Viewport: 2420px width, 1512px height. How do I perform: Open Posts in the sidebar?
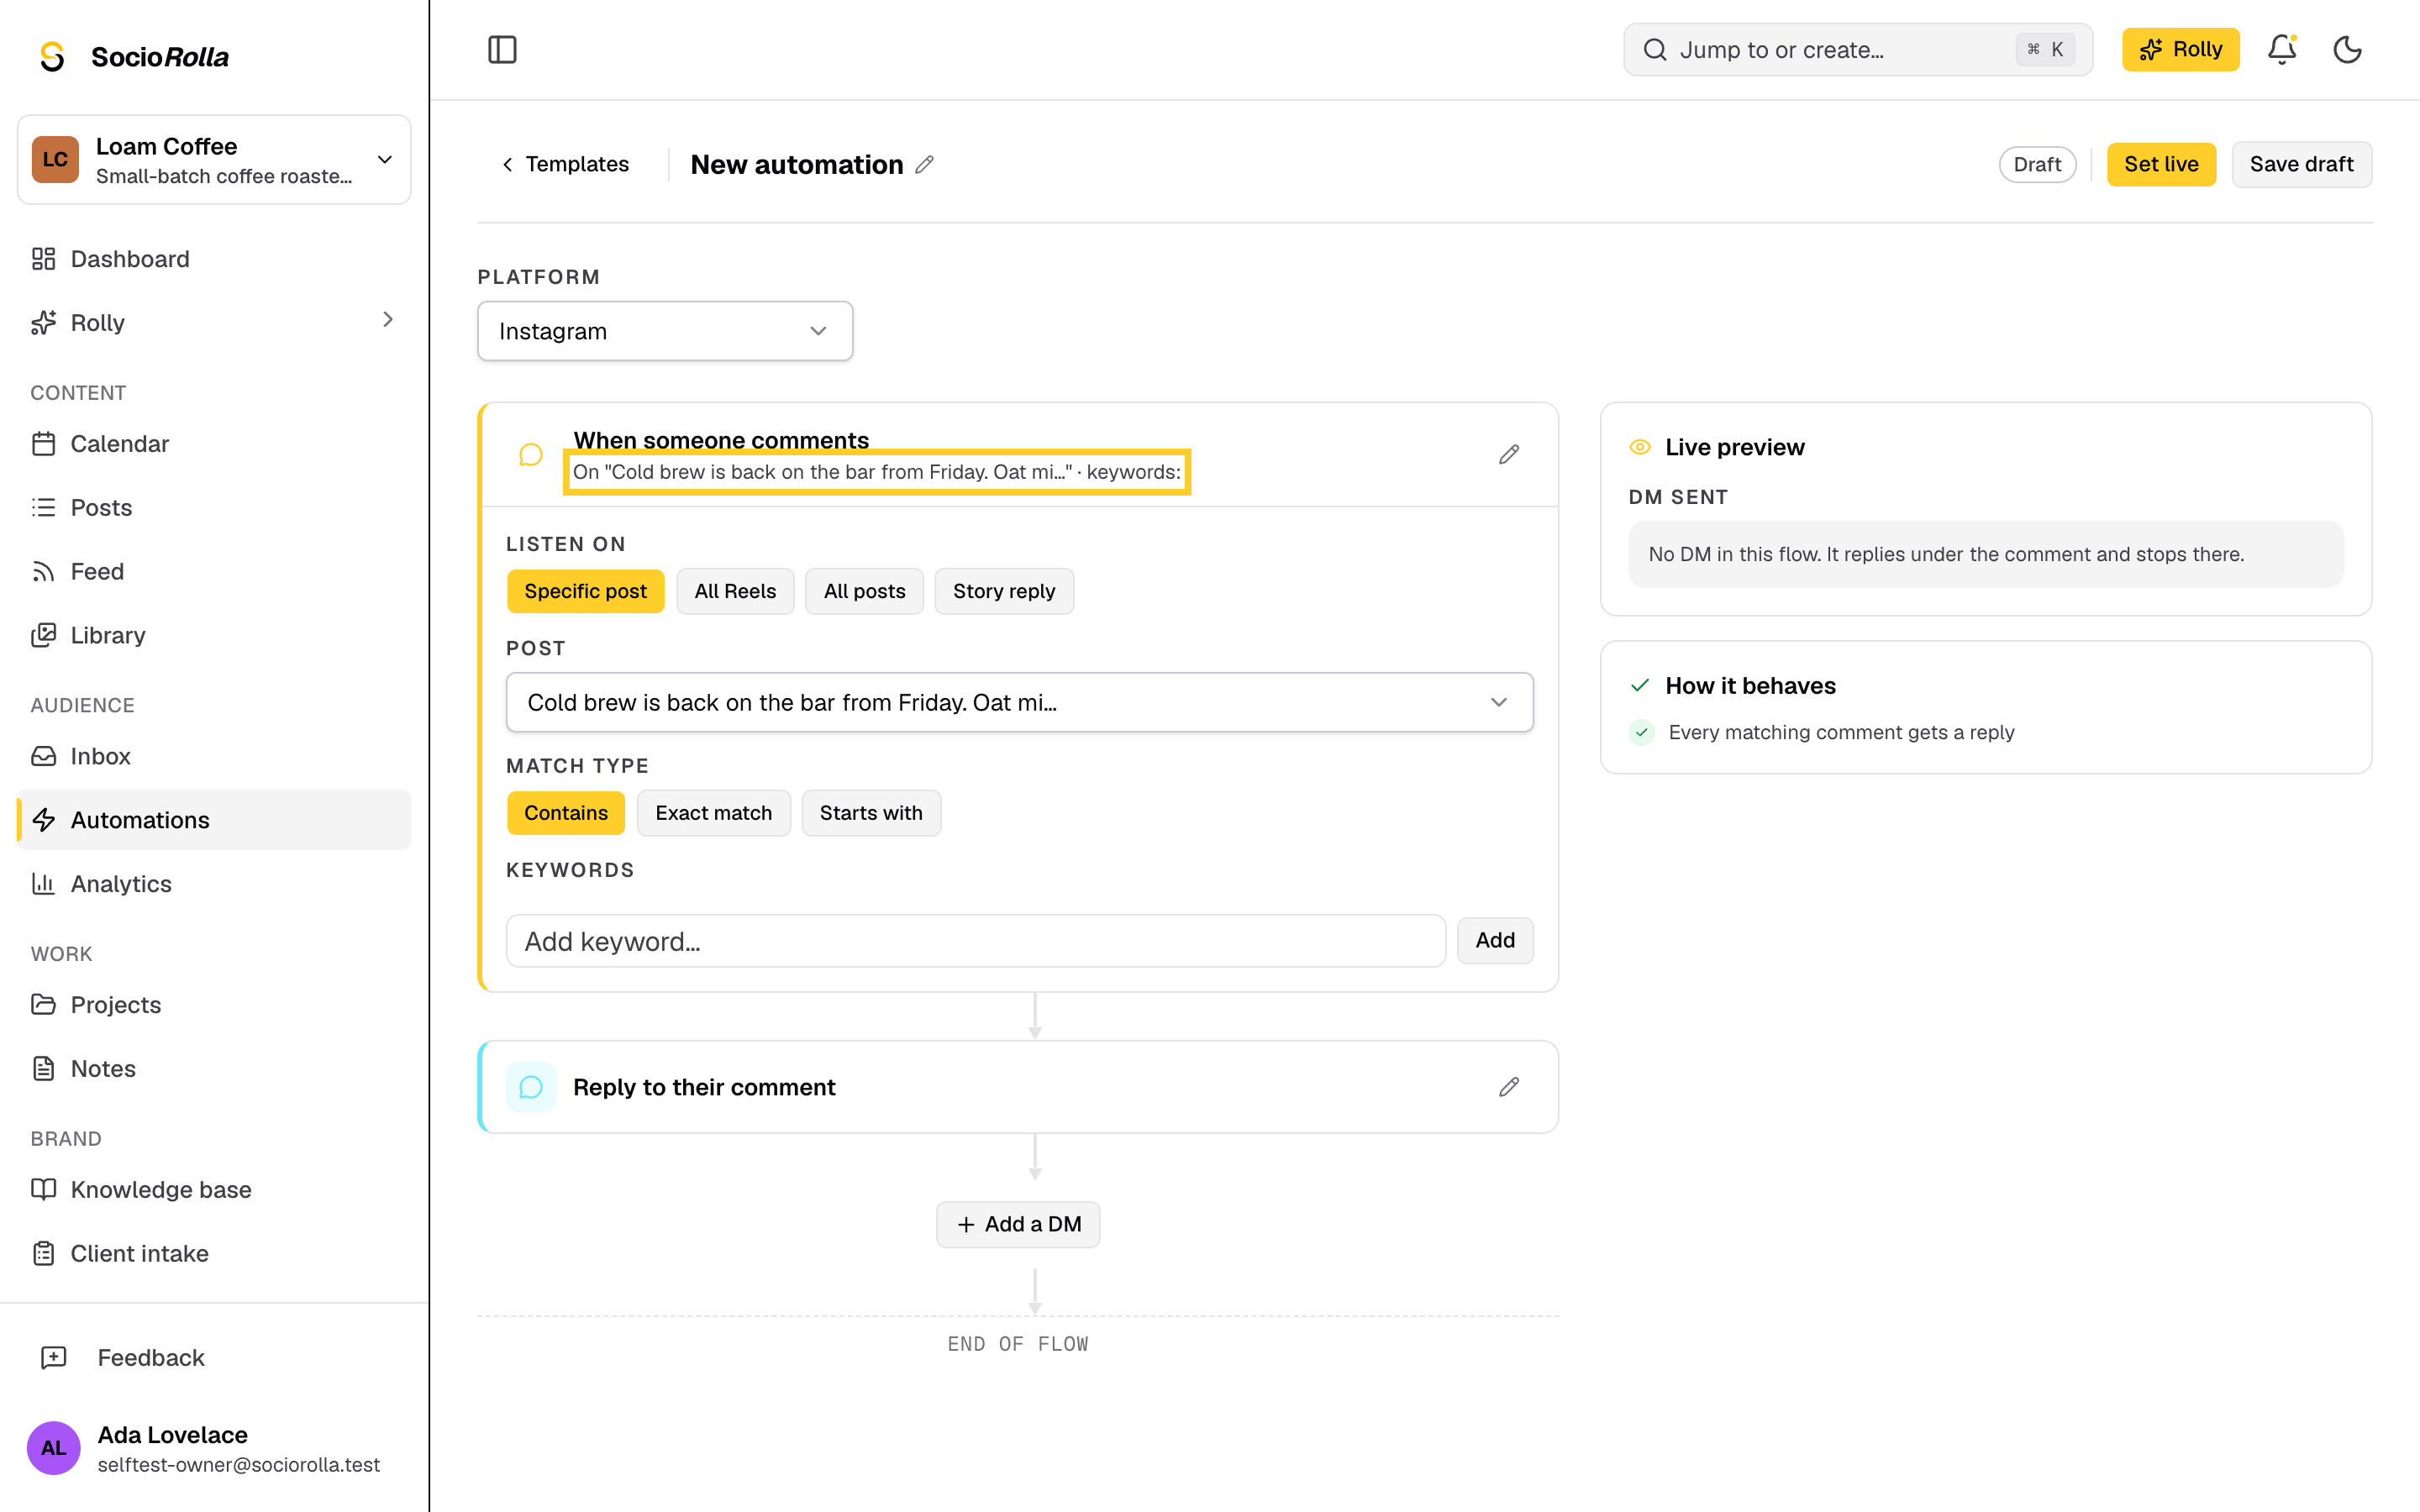214,507
